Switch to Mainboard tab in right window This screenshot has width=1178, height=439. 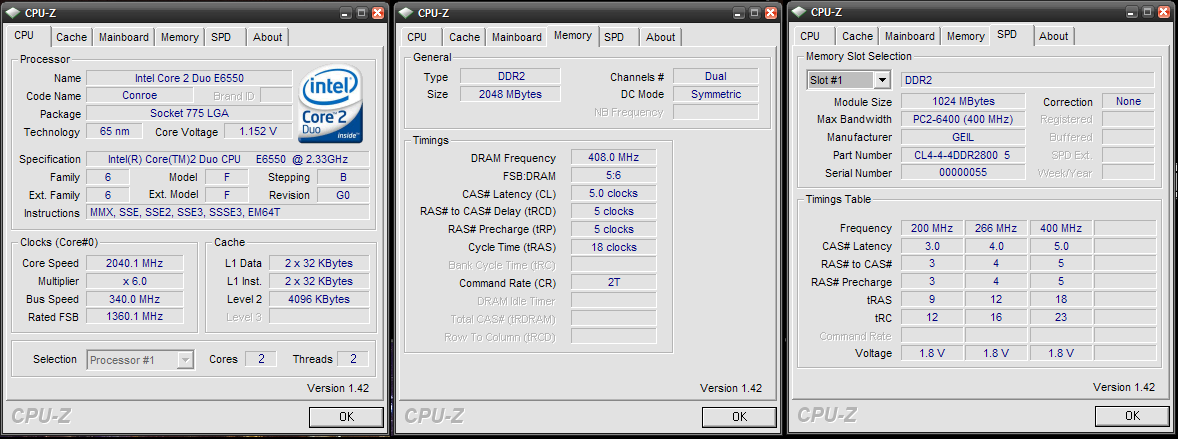point(910,36)
